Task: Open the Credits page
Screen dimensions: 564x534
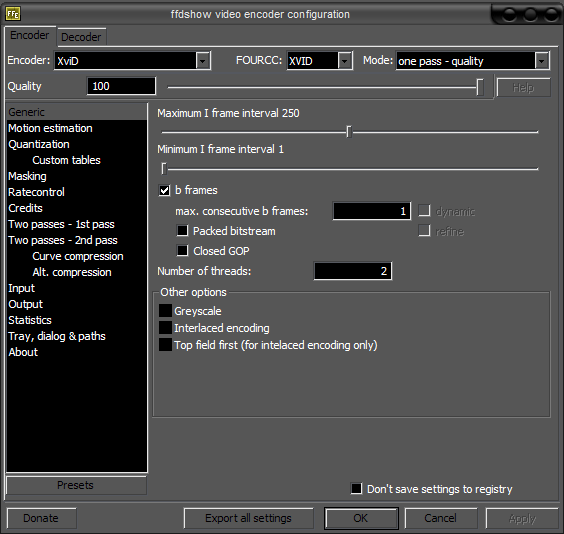Action: click(77, 208)
